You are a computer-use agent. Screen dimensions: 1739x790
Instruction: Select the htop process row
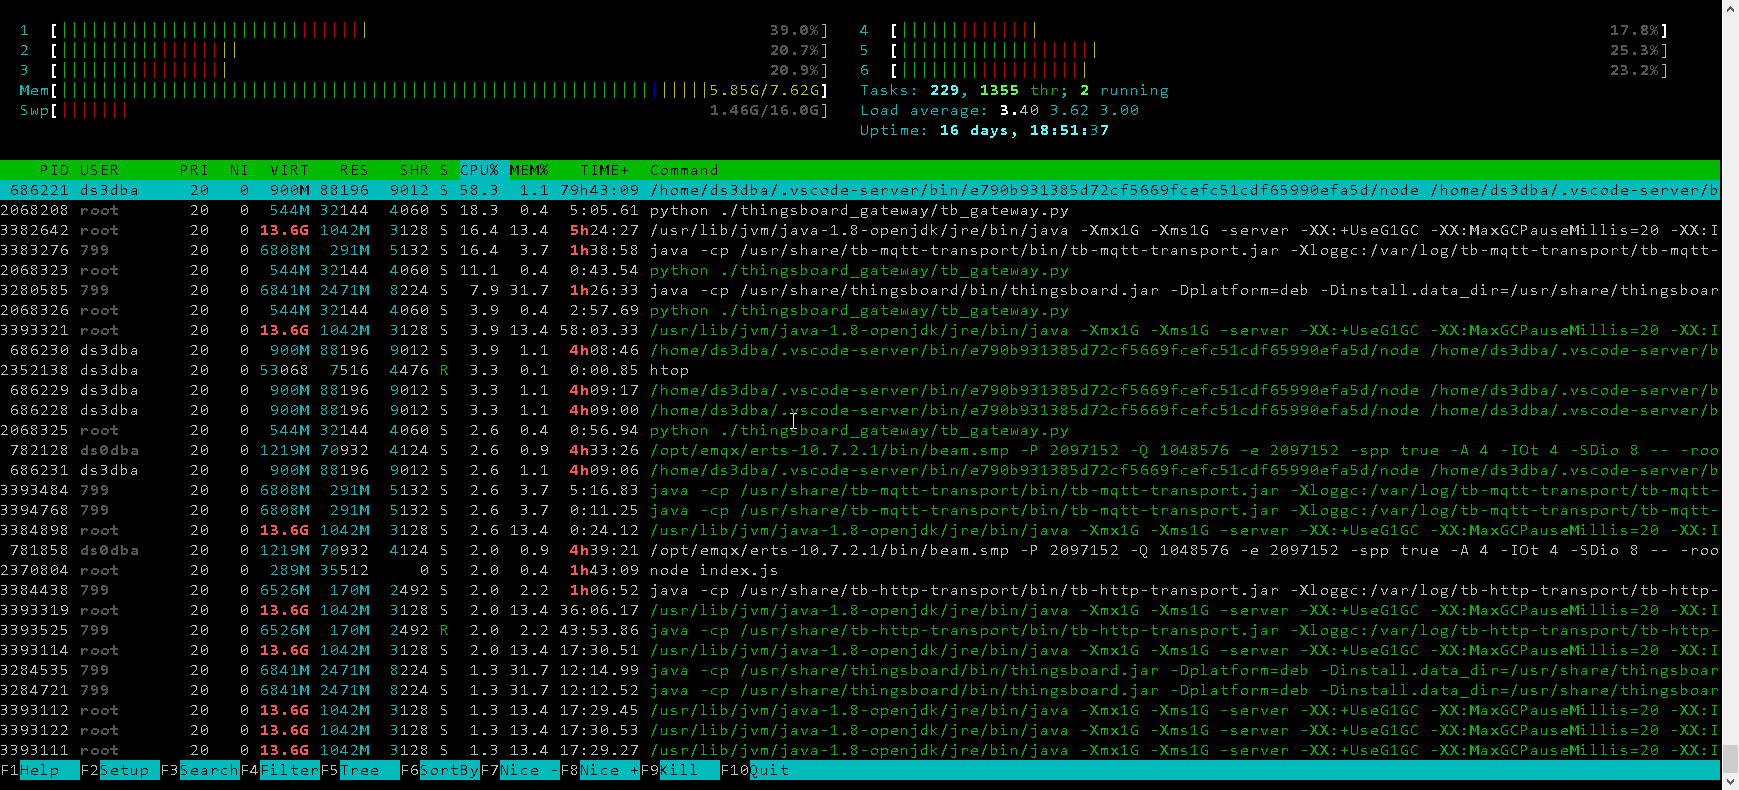[x=860, y=370]
